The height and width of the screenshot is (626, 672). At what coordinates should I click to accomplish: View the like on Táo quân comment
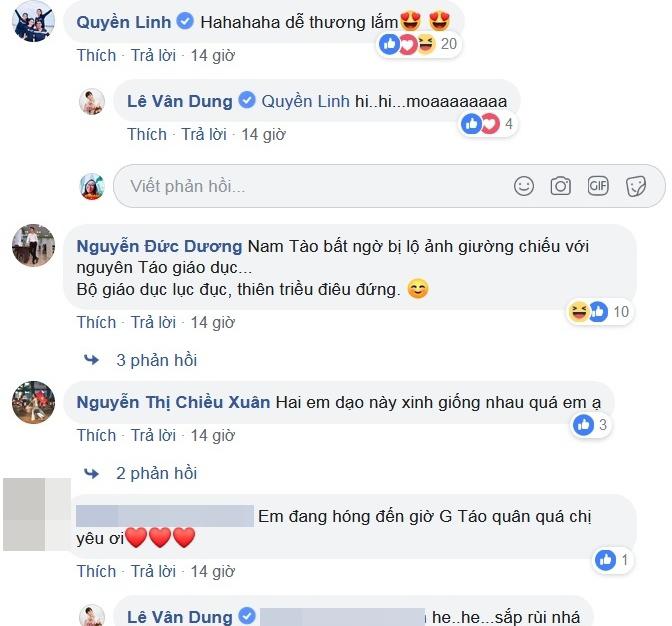point(613,560)
